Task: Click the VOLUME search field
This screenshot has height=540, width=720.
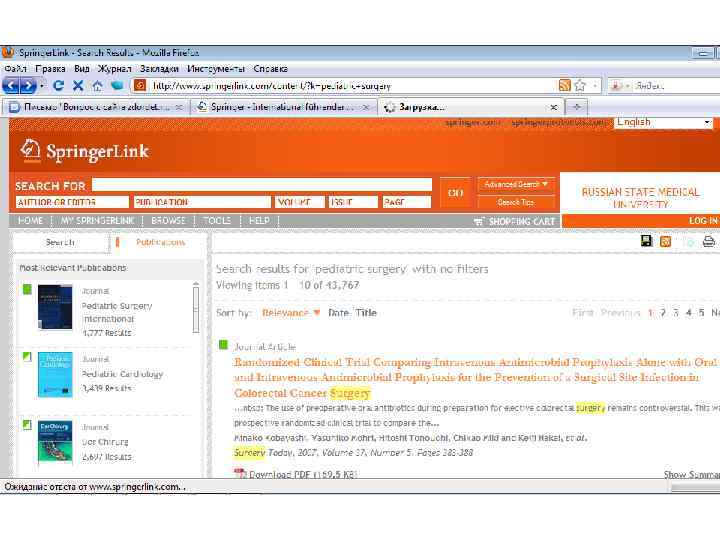Action: click(x=299, y=202)
